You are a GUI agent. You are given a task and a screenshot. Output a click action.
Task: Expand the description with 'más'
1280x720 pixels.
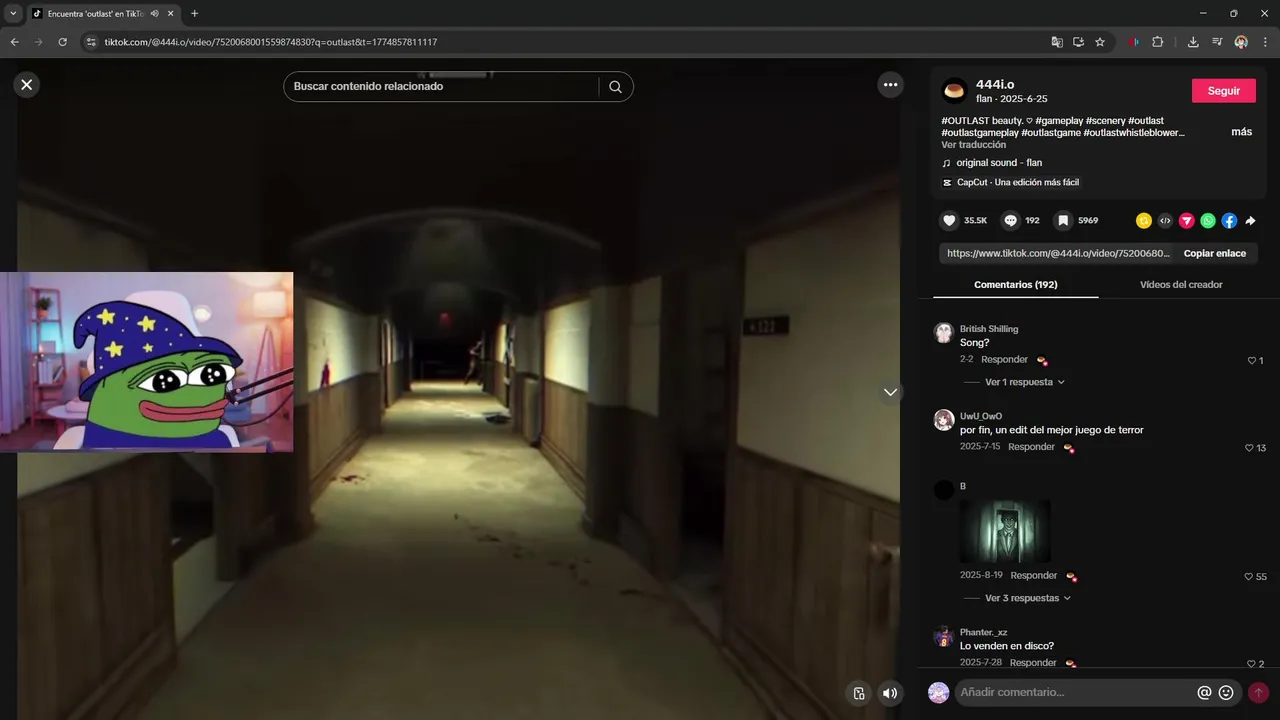click(x=1241, y=132)
